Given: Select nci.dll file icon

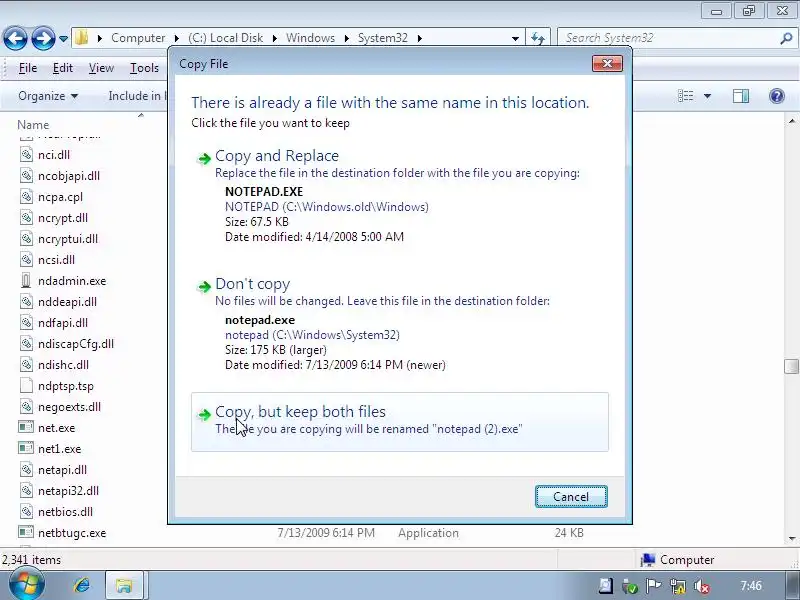Looking at the screenshot, I should tap(27, 155).
